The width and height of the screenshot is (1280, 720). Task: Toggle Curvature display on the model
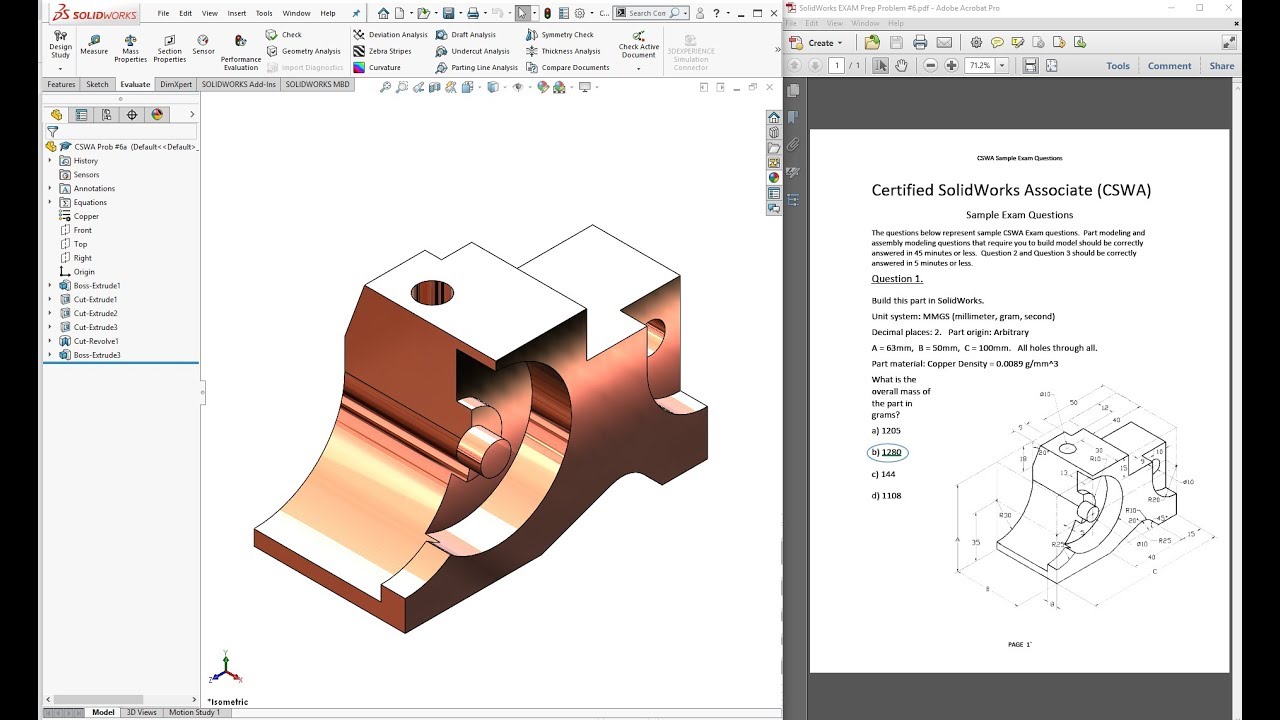coord(377,68)
